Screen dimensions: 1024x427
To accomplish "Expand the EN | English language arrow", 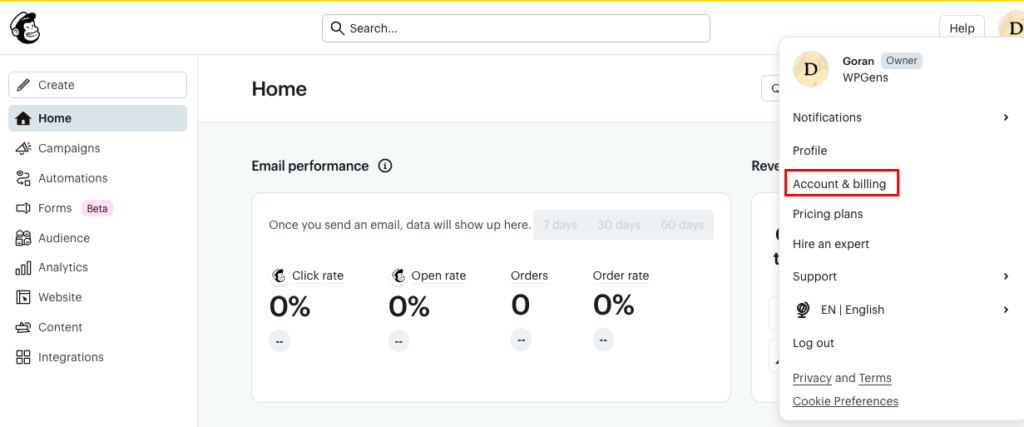I will [x=1006, y=310].
